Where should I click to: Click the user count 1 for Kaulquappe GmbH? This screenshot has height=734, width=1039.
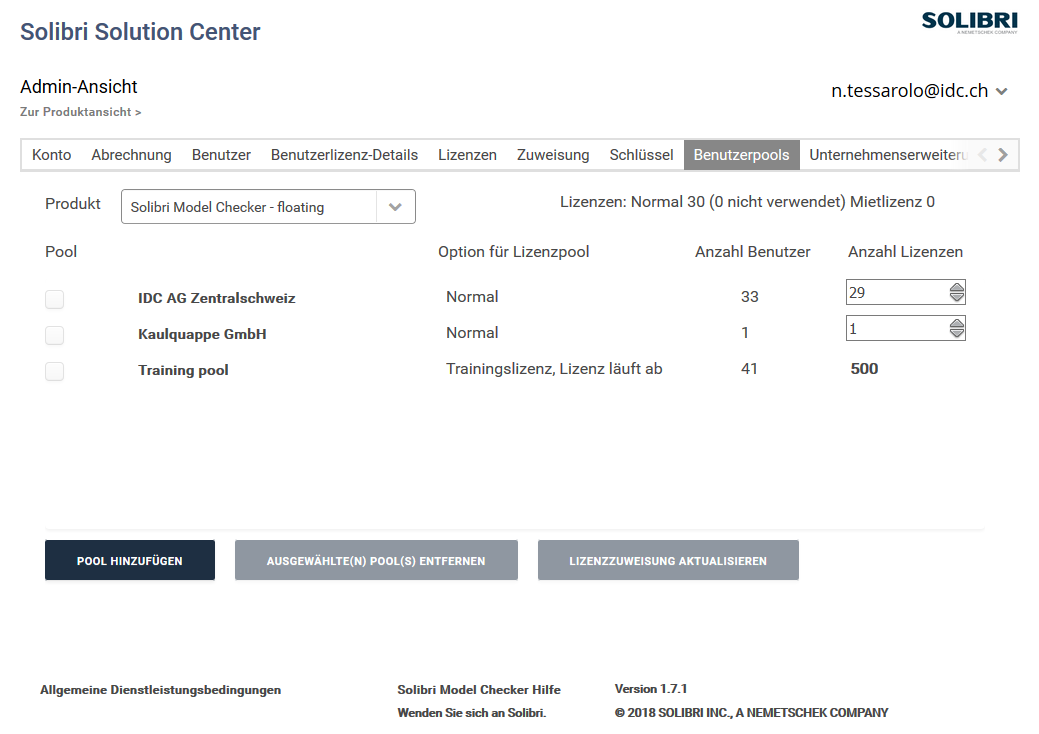[745, 333]
